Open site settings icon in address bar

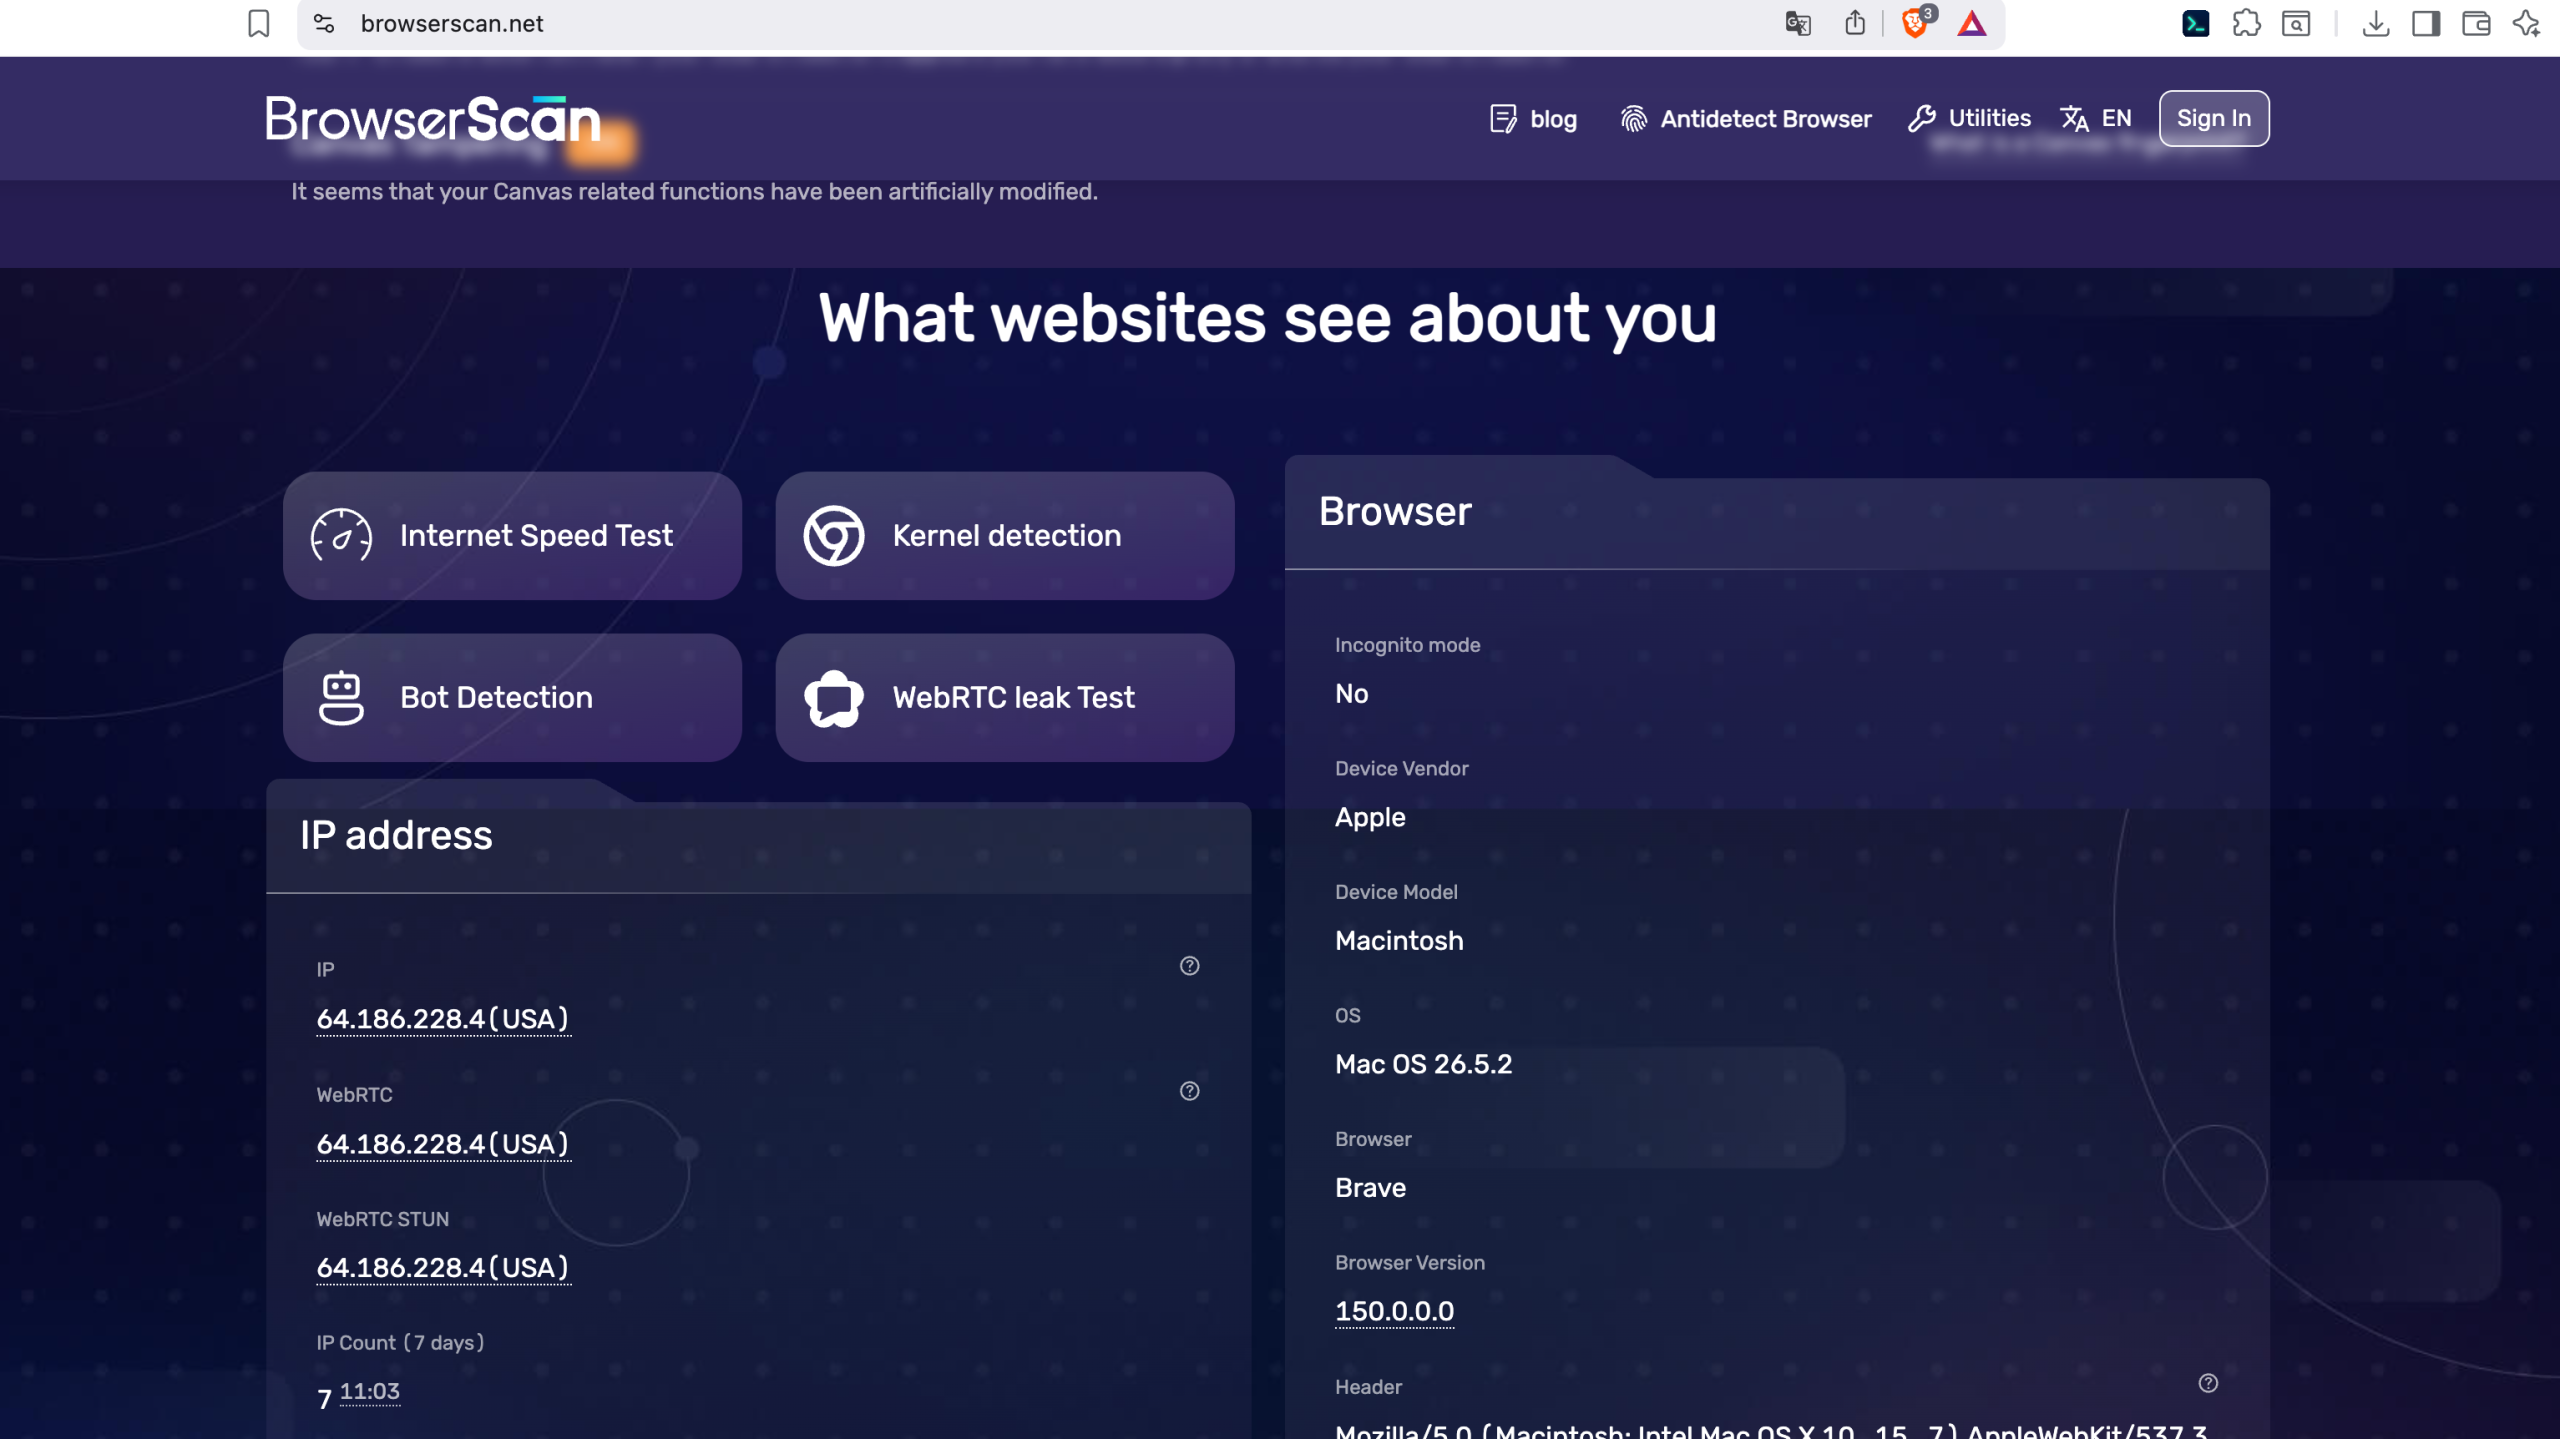pyautogui.click(x=324, y=23)
